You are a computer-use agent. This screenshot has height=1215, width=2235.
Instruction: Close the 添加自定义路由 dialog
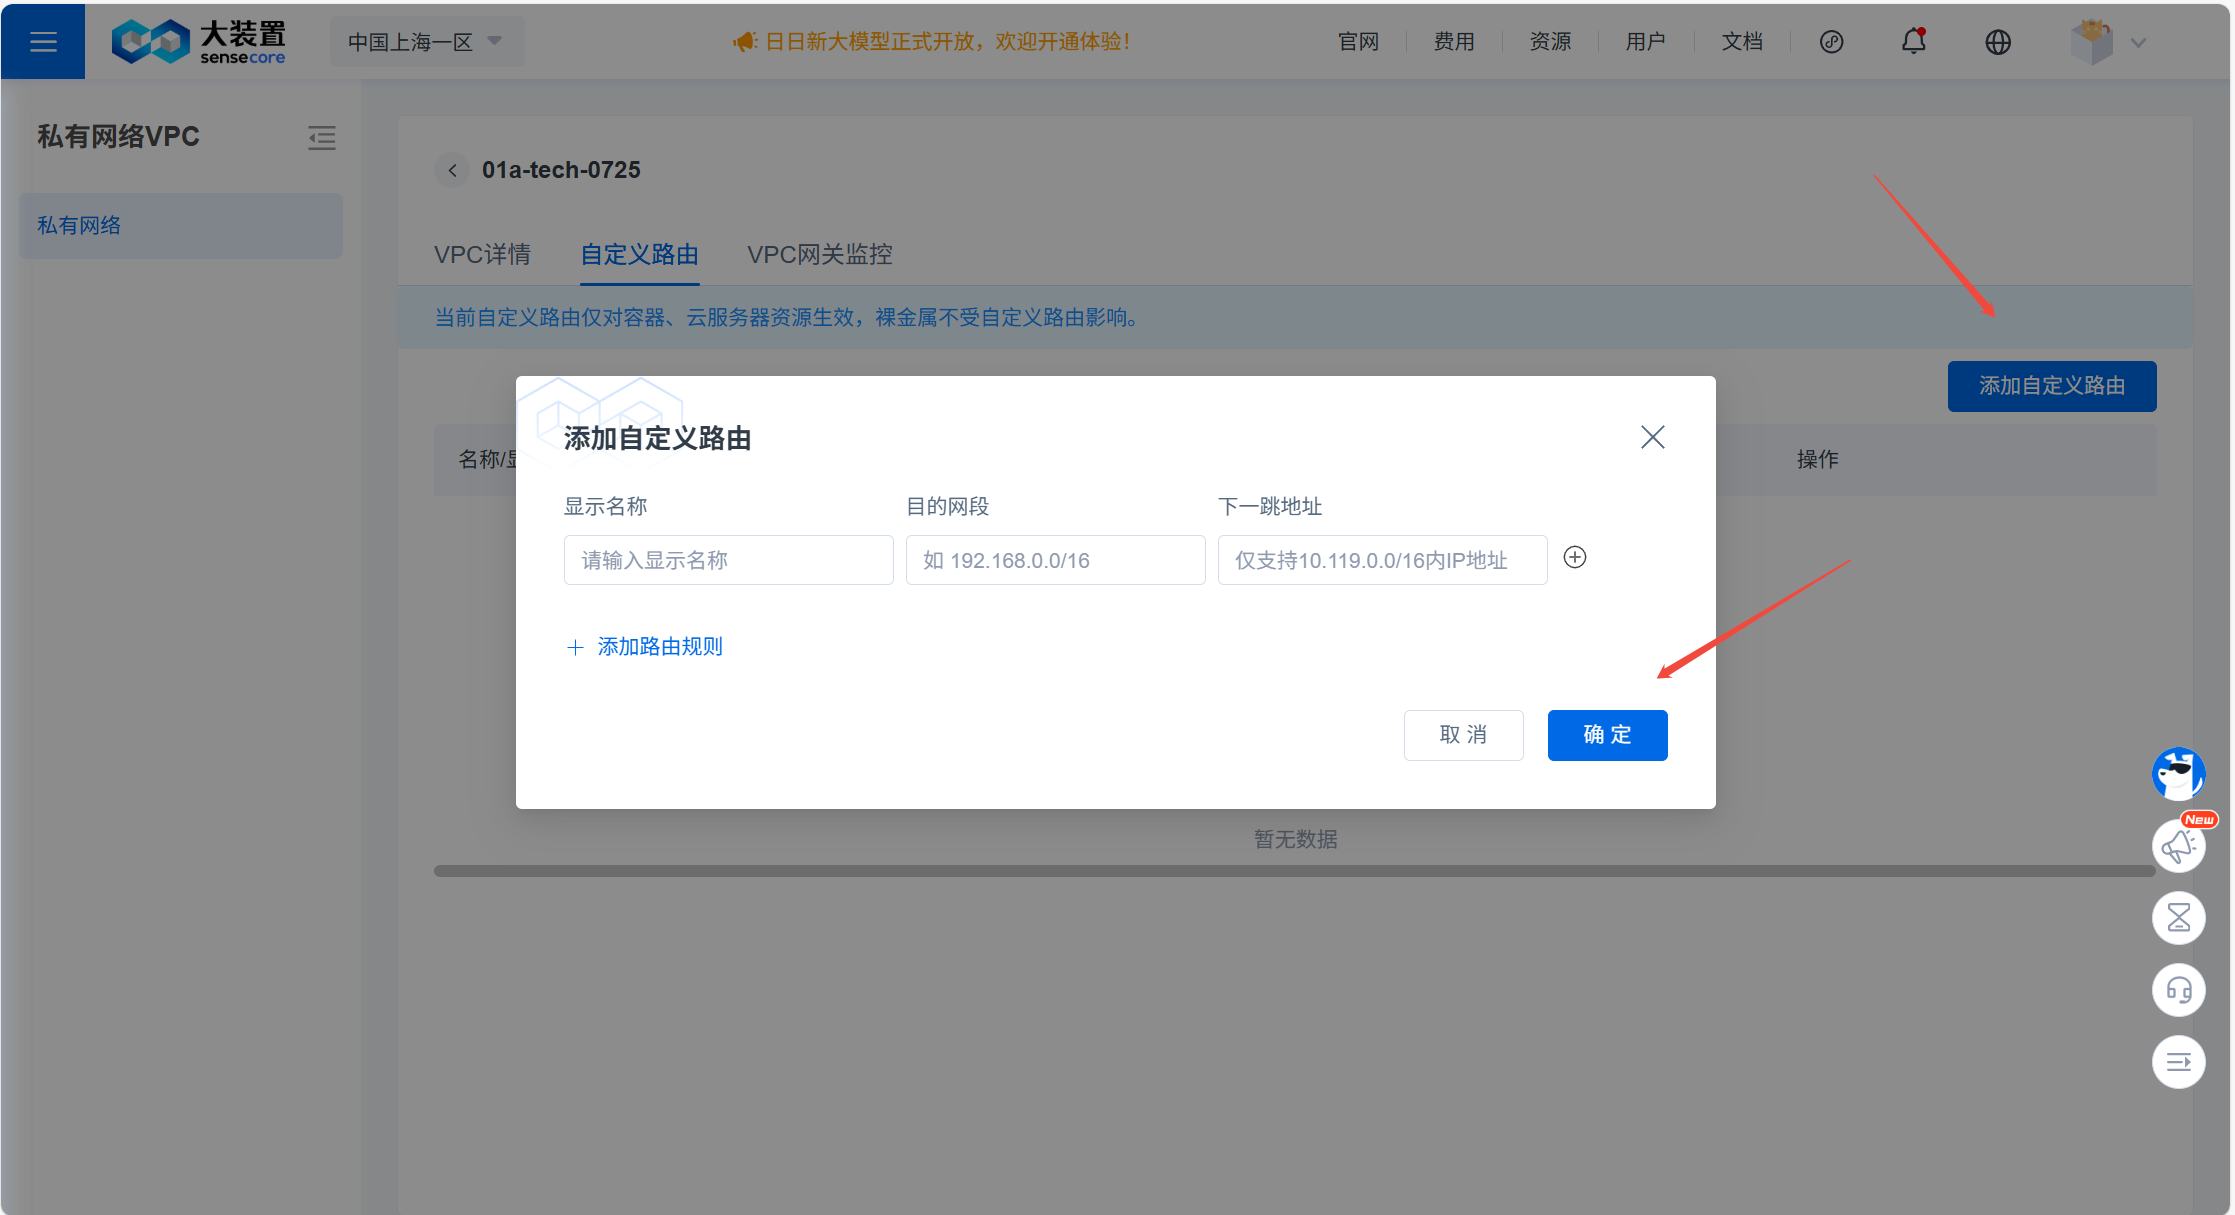1652,437
